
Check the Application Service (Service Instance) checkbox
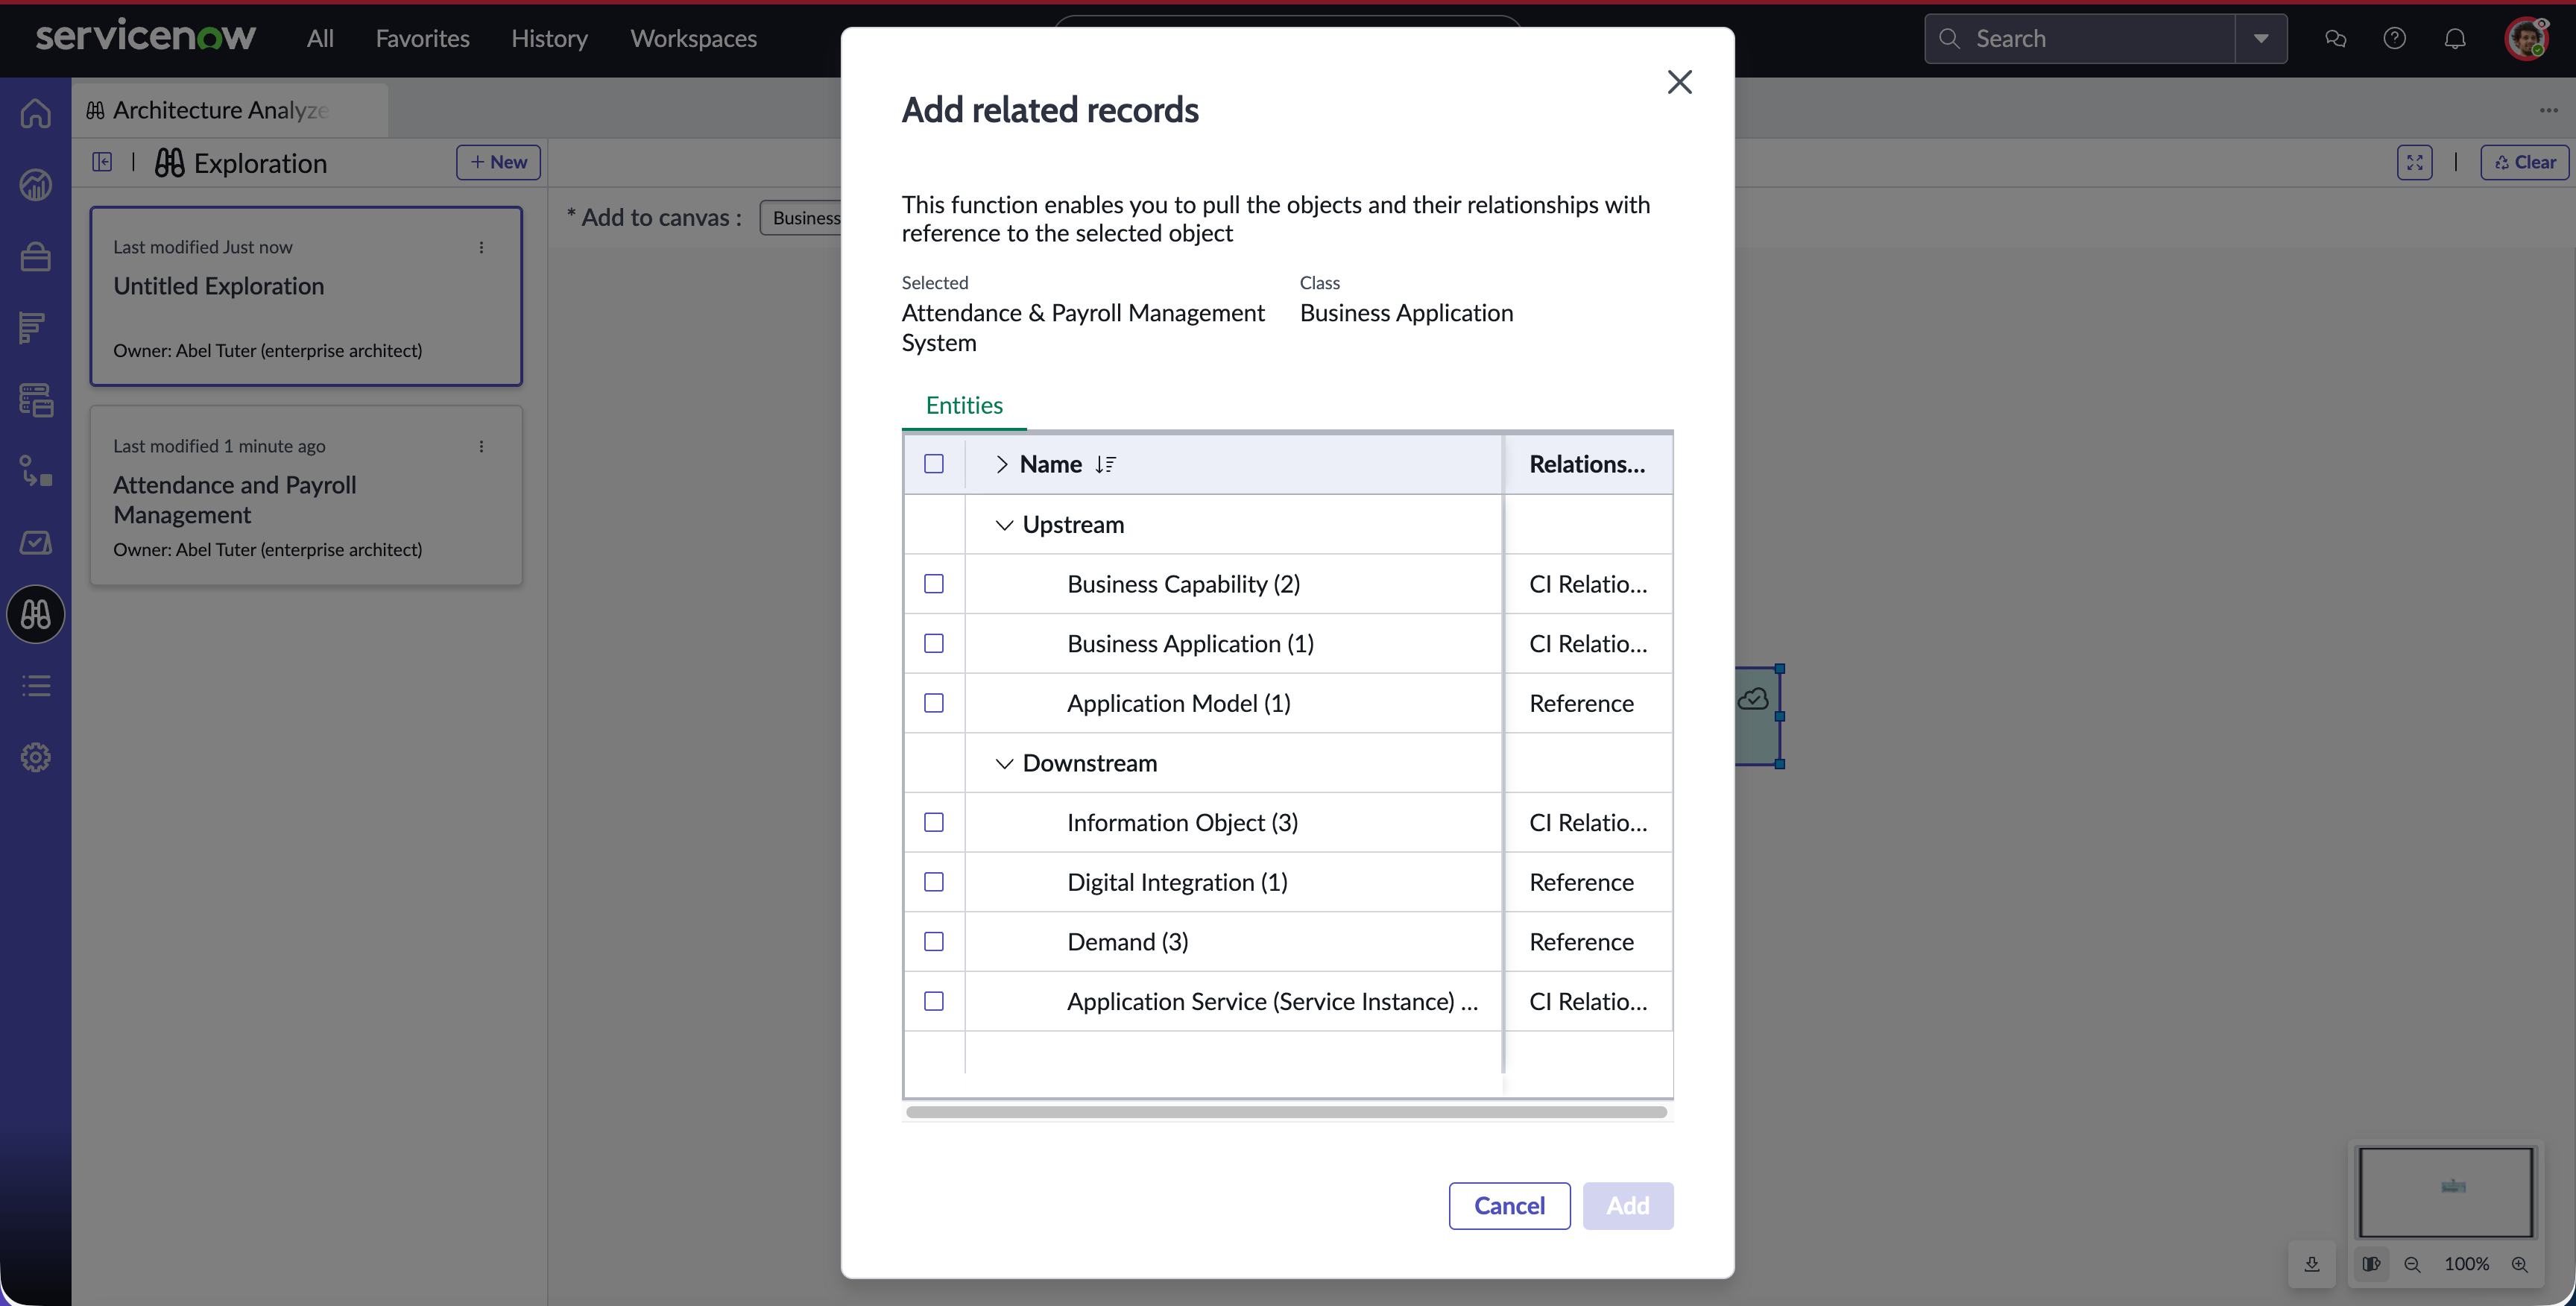pyautogui.click(x=934, y=1001)
